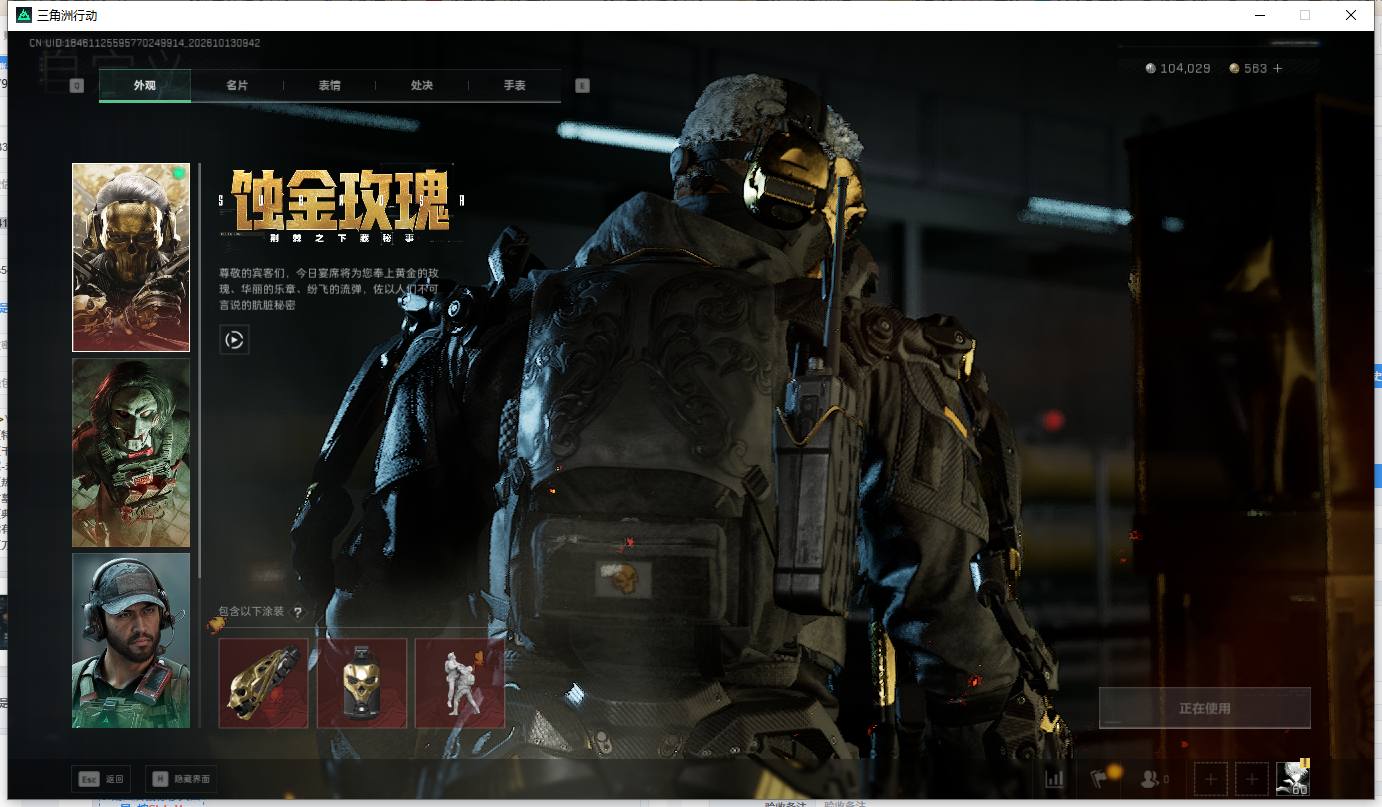This screenshot has width=1382, height=807.
Task: Switch to the 外观 appearance tab
Action: coord(145,86)
